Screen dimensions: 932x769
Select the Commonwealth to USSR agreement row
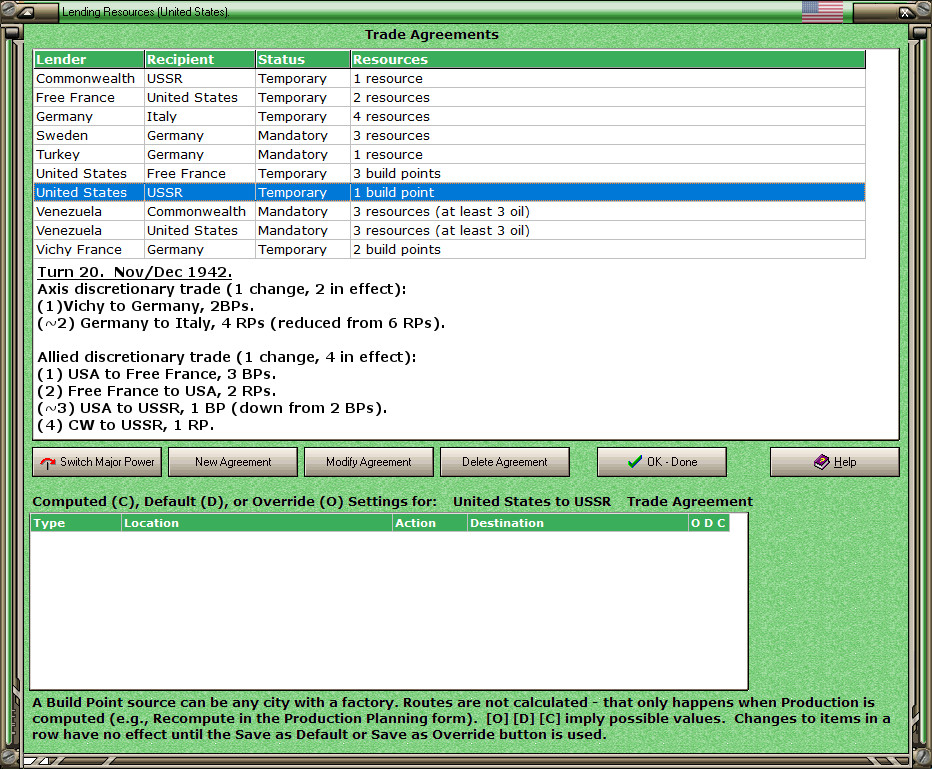(x=449, y=78)
